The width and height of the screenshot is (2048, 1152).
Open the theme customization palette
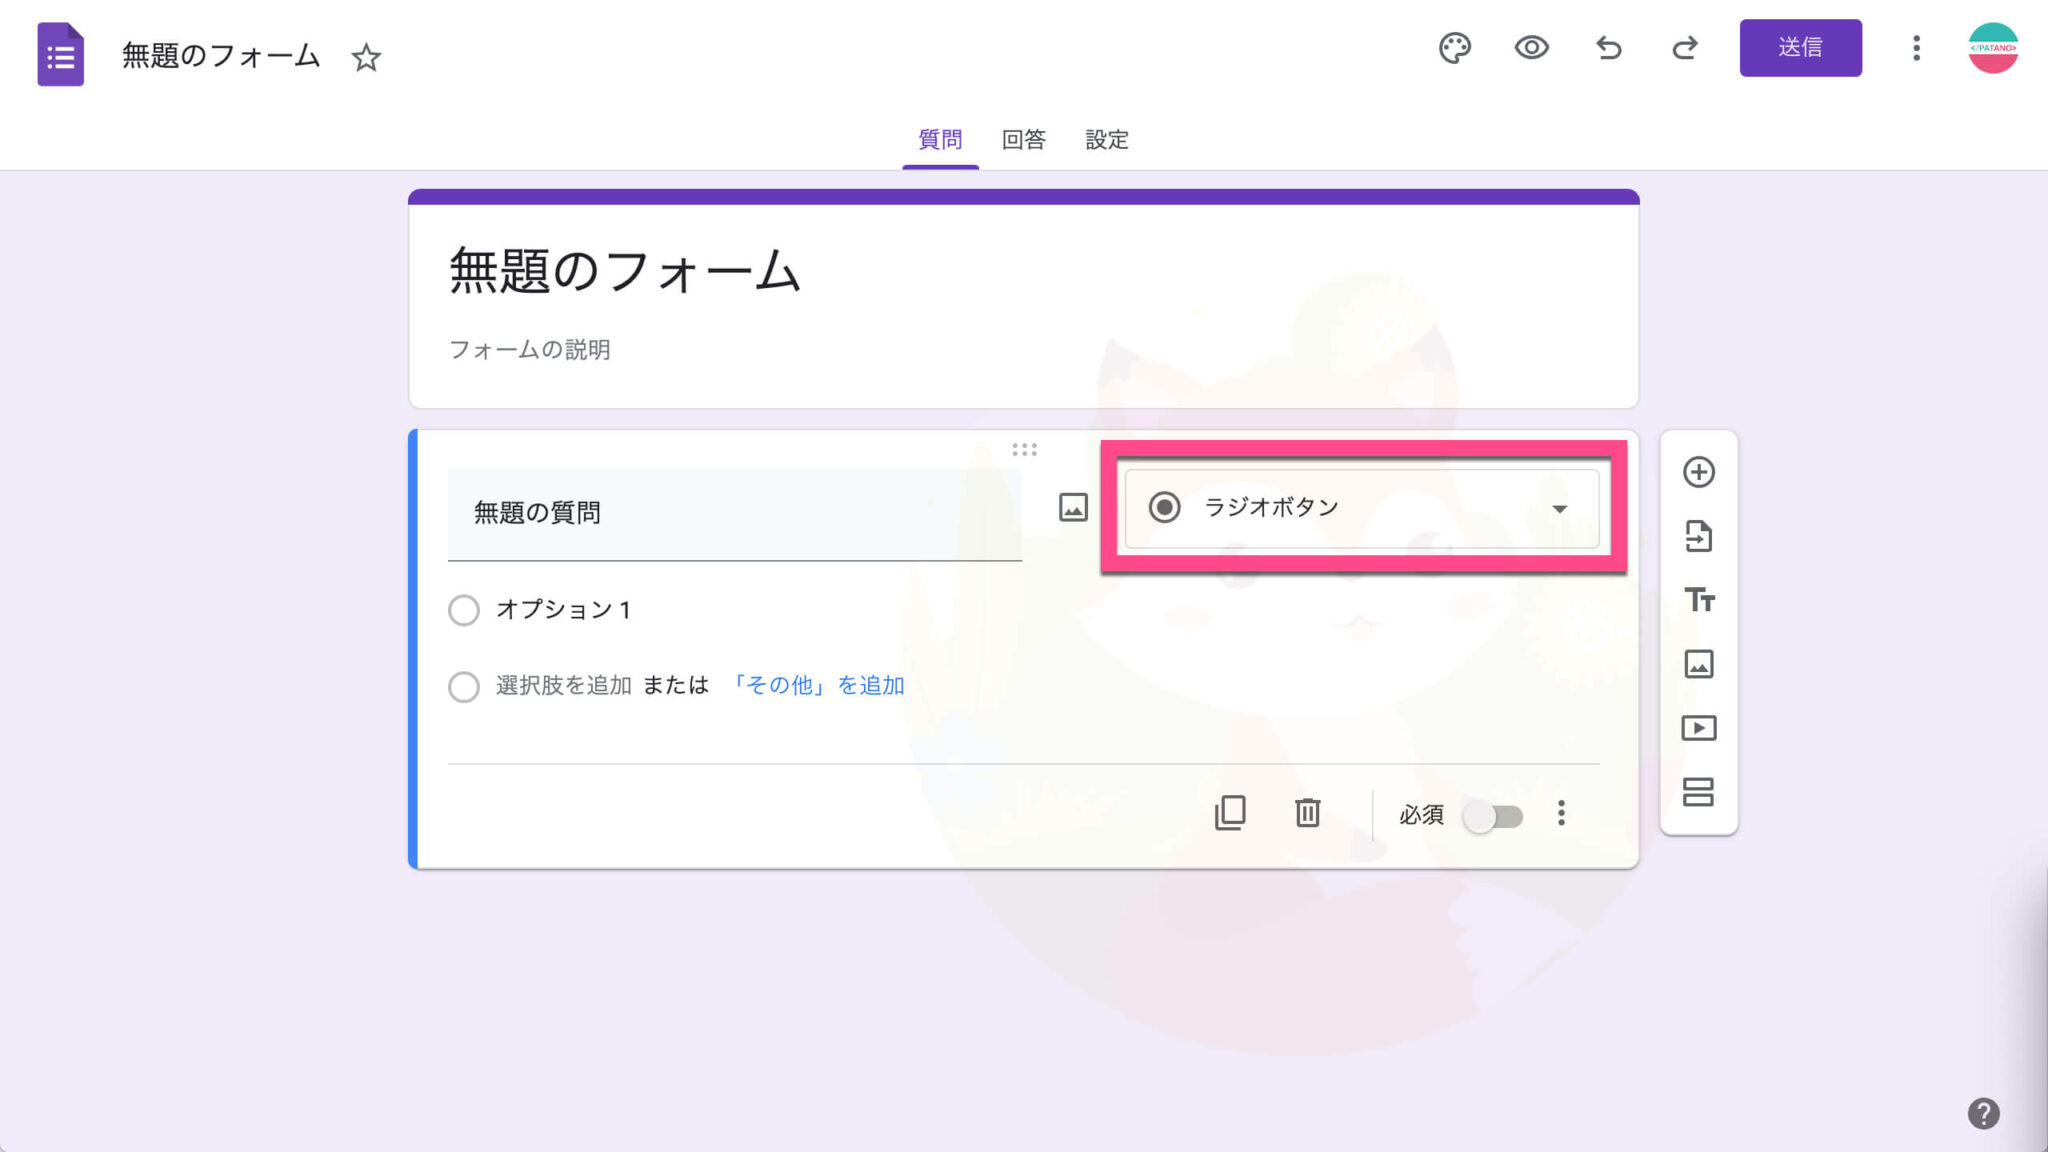click(1455, 48)
